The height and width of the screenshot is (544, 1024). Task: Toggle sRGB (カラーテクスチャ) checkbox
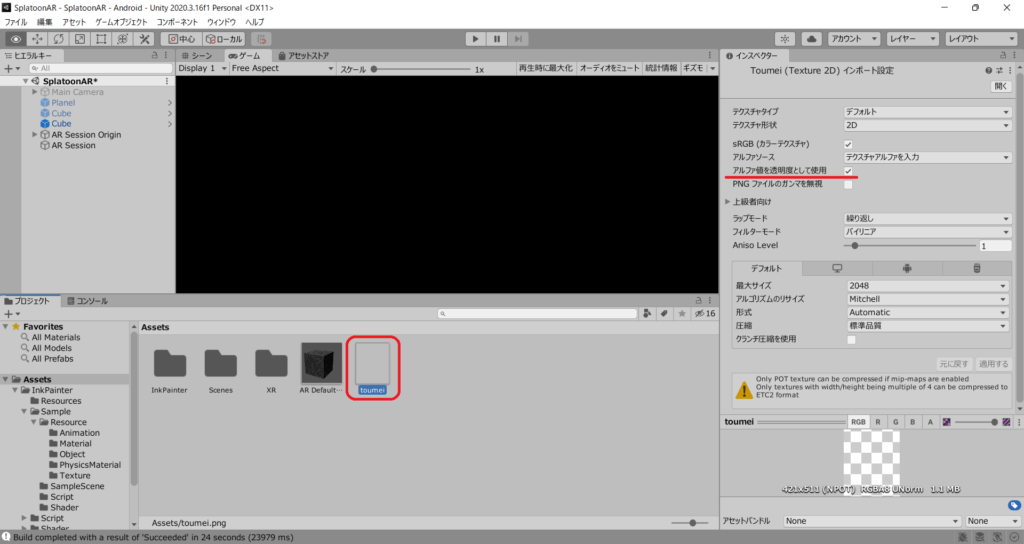(x=848, y=144)
